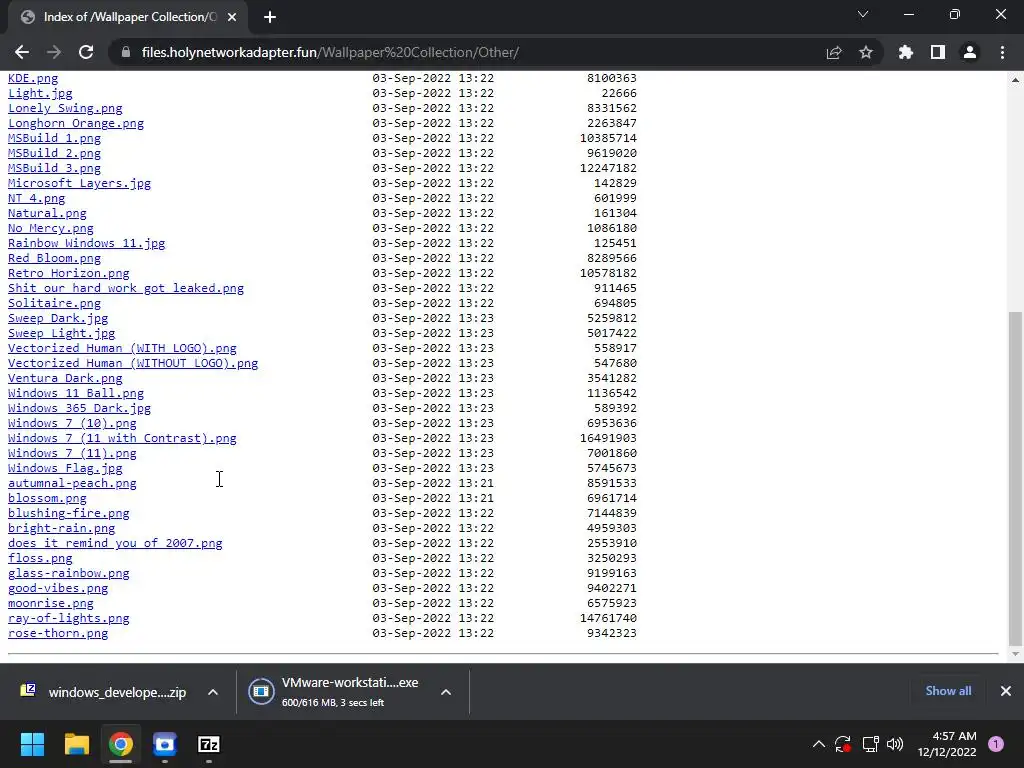The image size is (1024, 768).
Task: Open tab search chevron in title bar
Action: 863,14
